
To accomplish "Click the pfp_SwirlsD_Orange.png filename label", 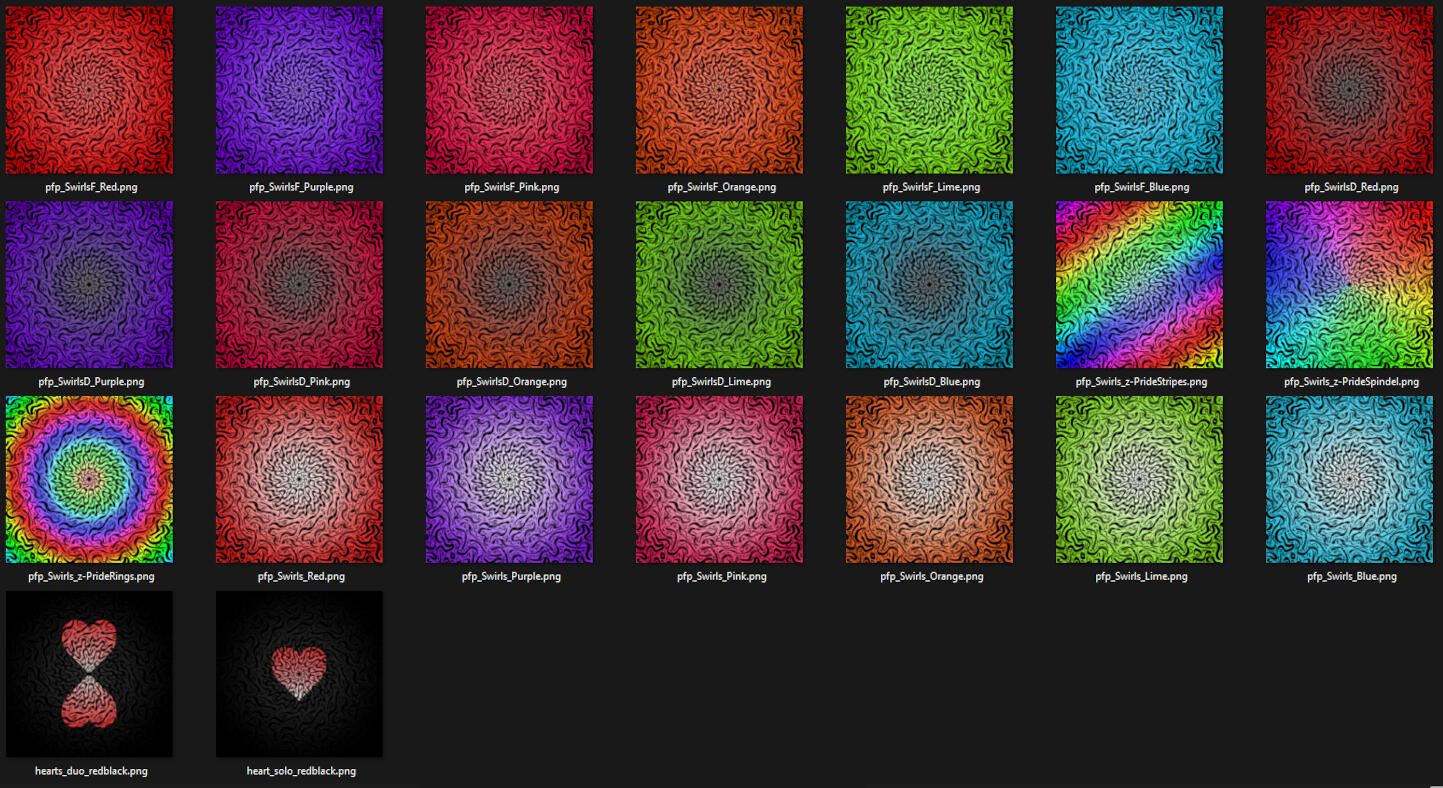I will [x=511, y=382].
